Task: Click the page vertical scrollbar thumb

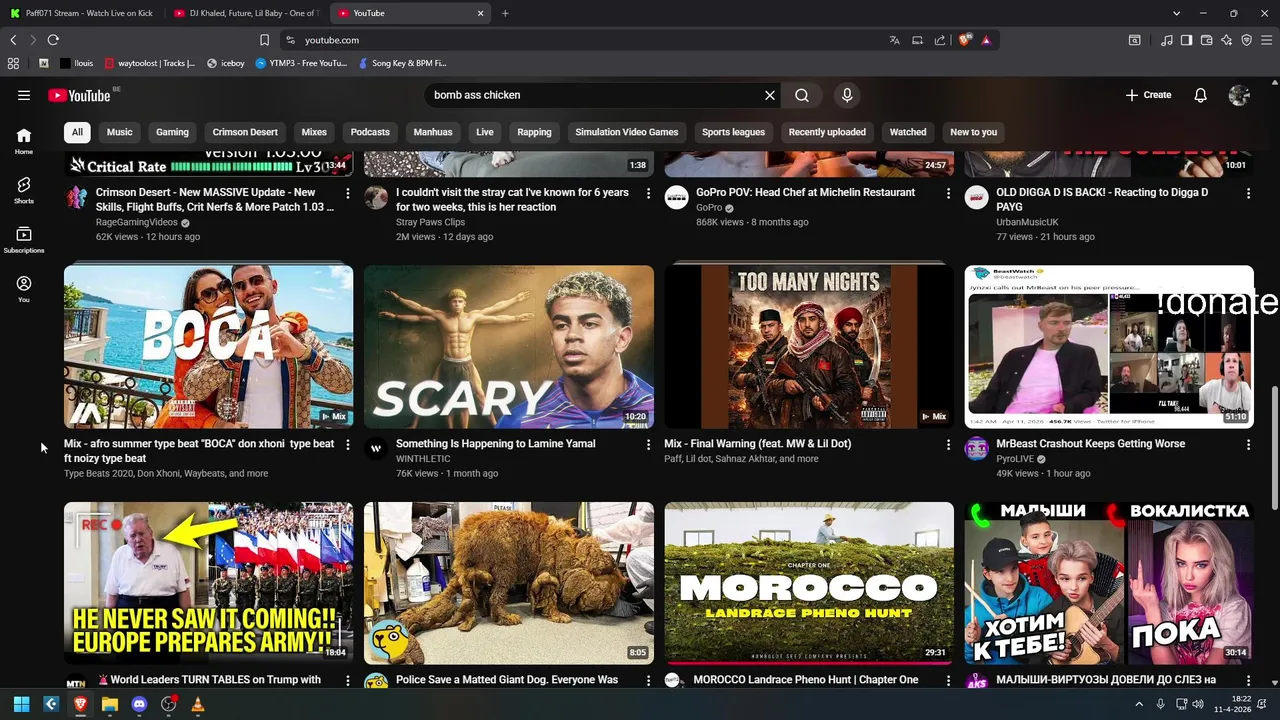Action: (1274, 450)
